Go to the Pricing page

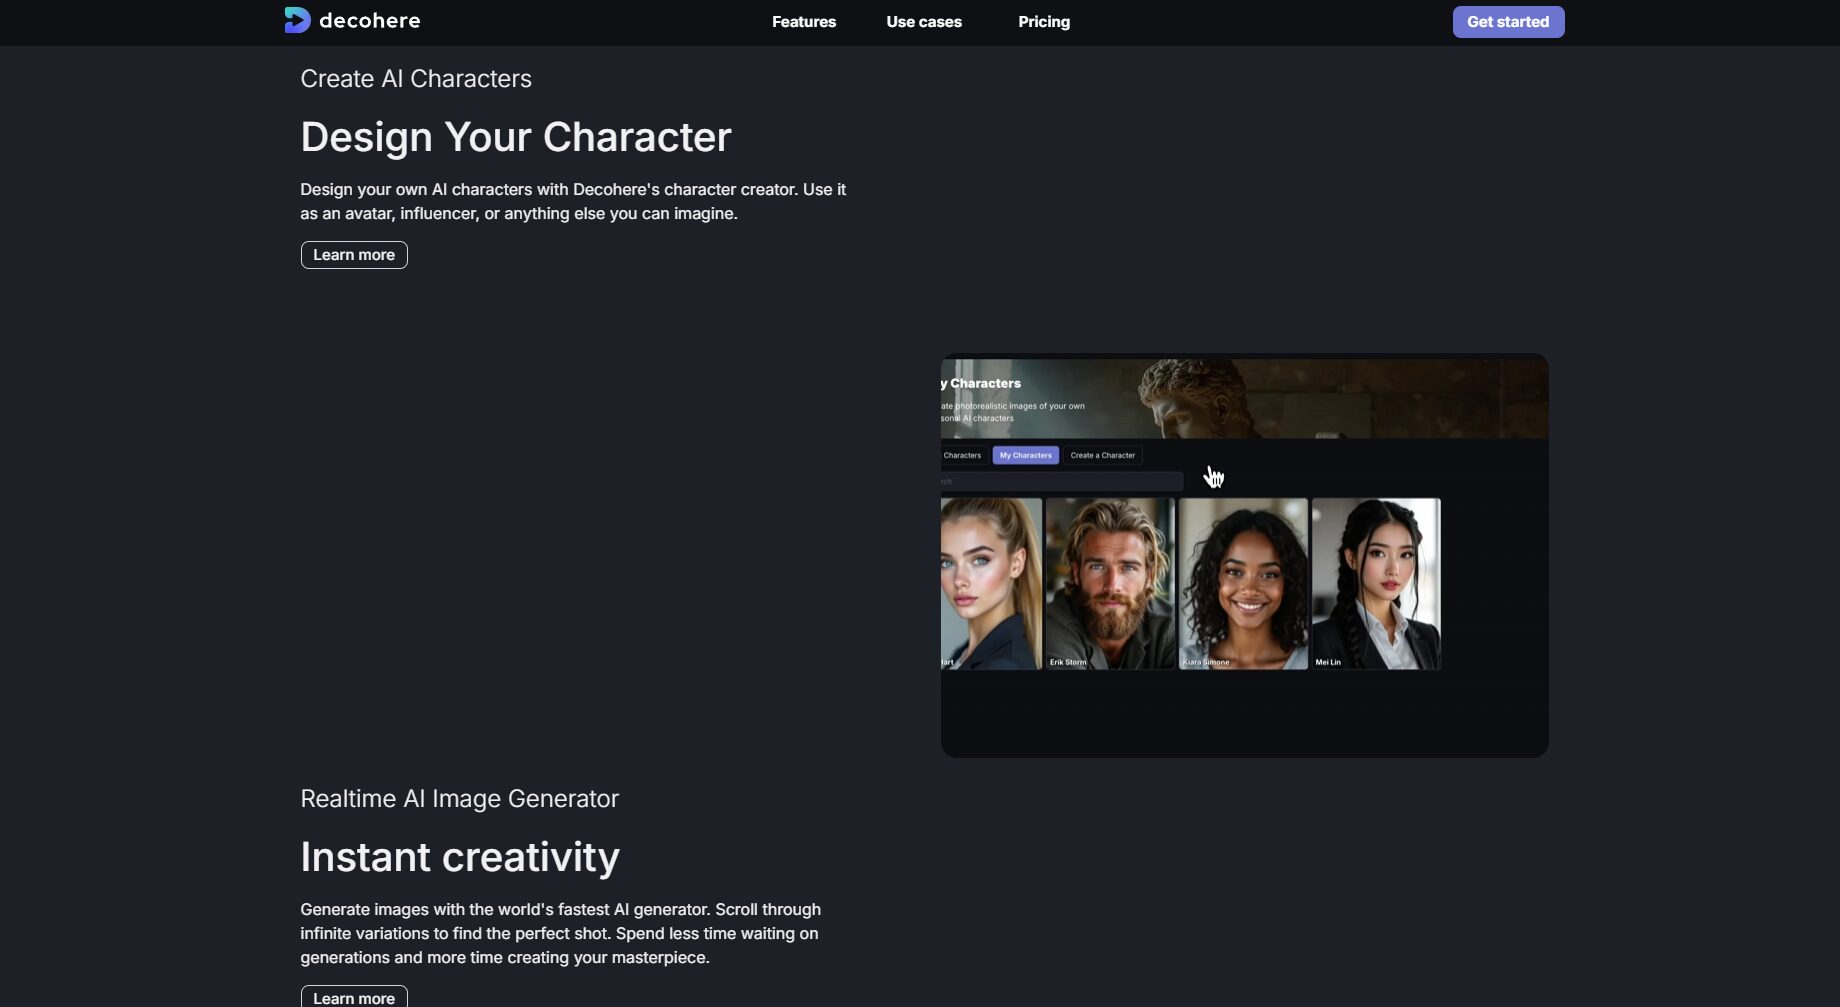(1044, 22)
